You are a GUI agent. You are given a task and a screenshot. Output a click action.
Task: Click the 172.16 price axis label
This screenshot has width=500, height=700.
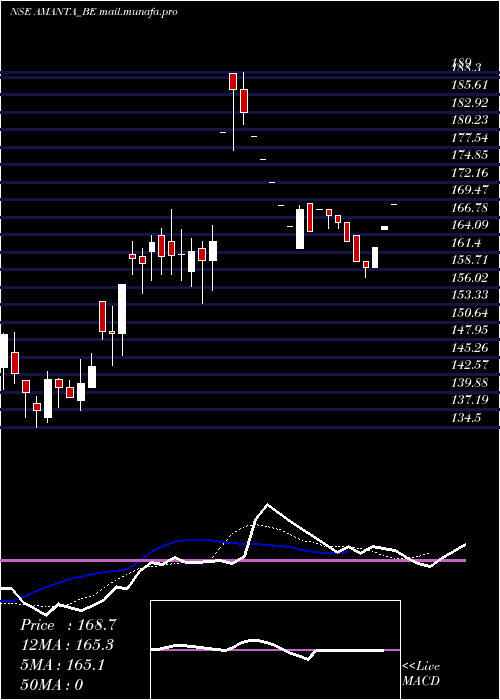[x=470, y=173]
